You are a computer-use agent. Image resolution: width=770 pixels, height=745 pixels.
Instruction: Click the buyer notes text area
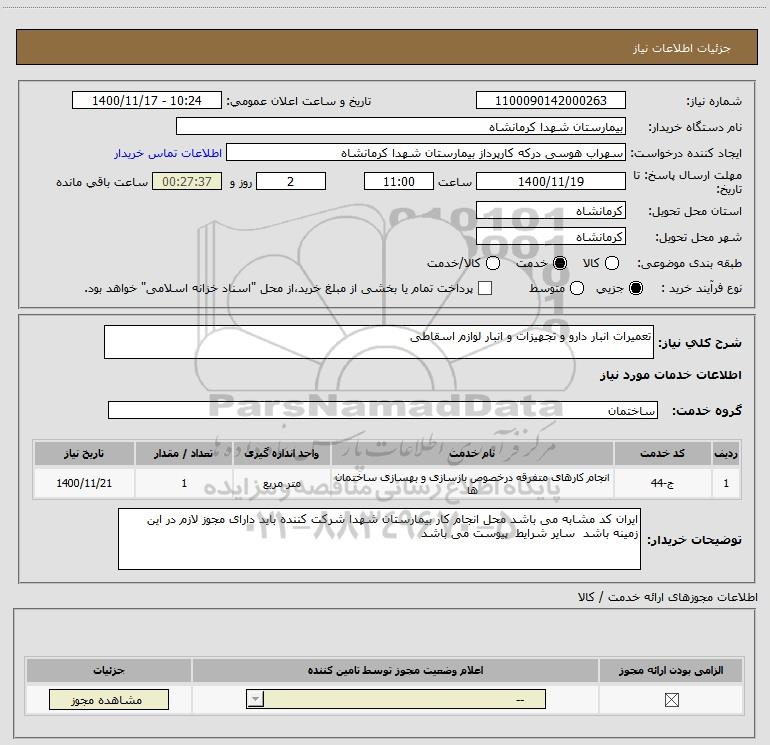pos(379,539)
